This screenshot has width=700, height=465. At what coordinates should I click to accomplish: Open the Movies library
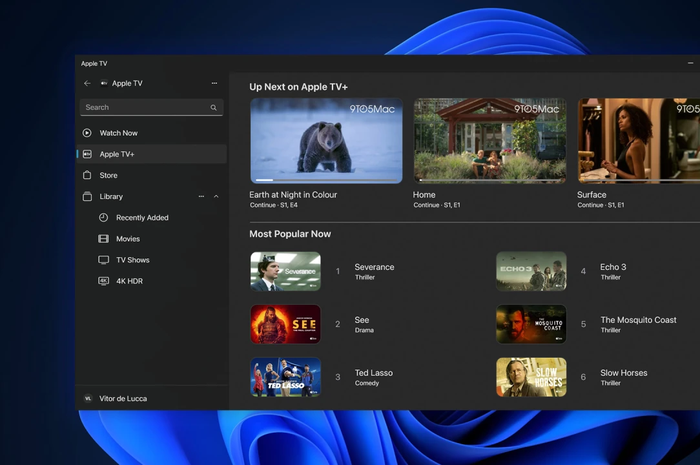152,239
